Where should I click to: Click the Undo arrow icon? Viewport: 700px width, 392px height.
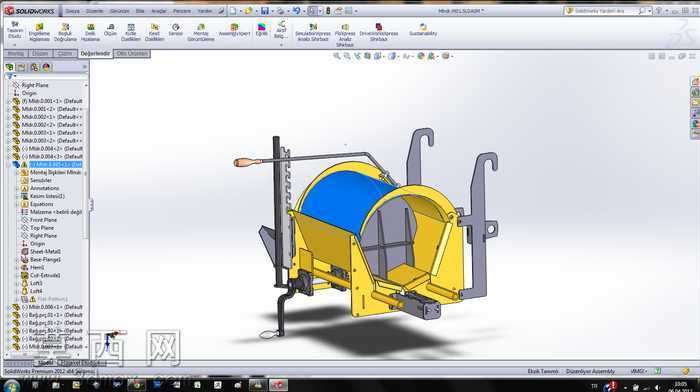(x=296, y=11)
